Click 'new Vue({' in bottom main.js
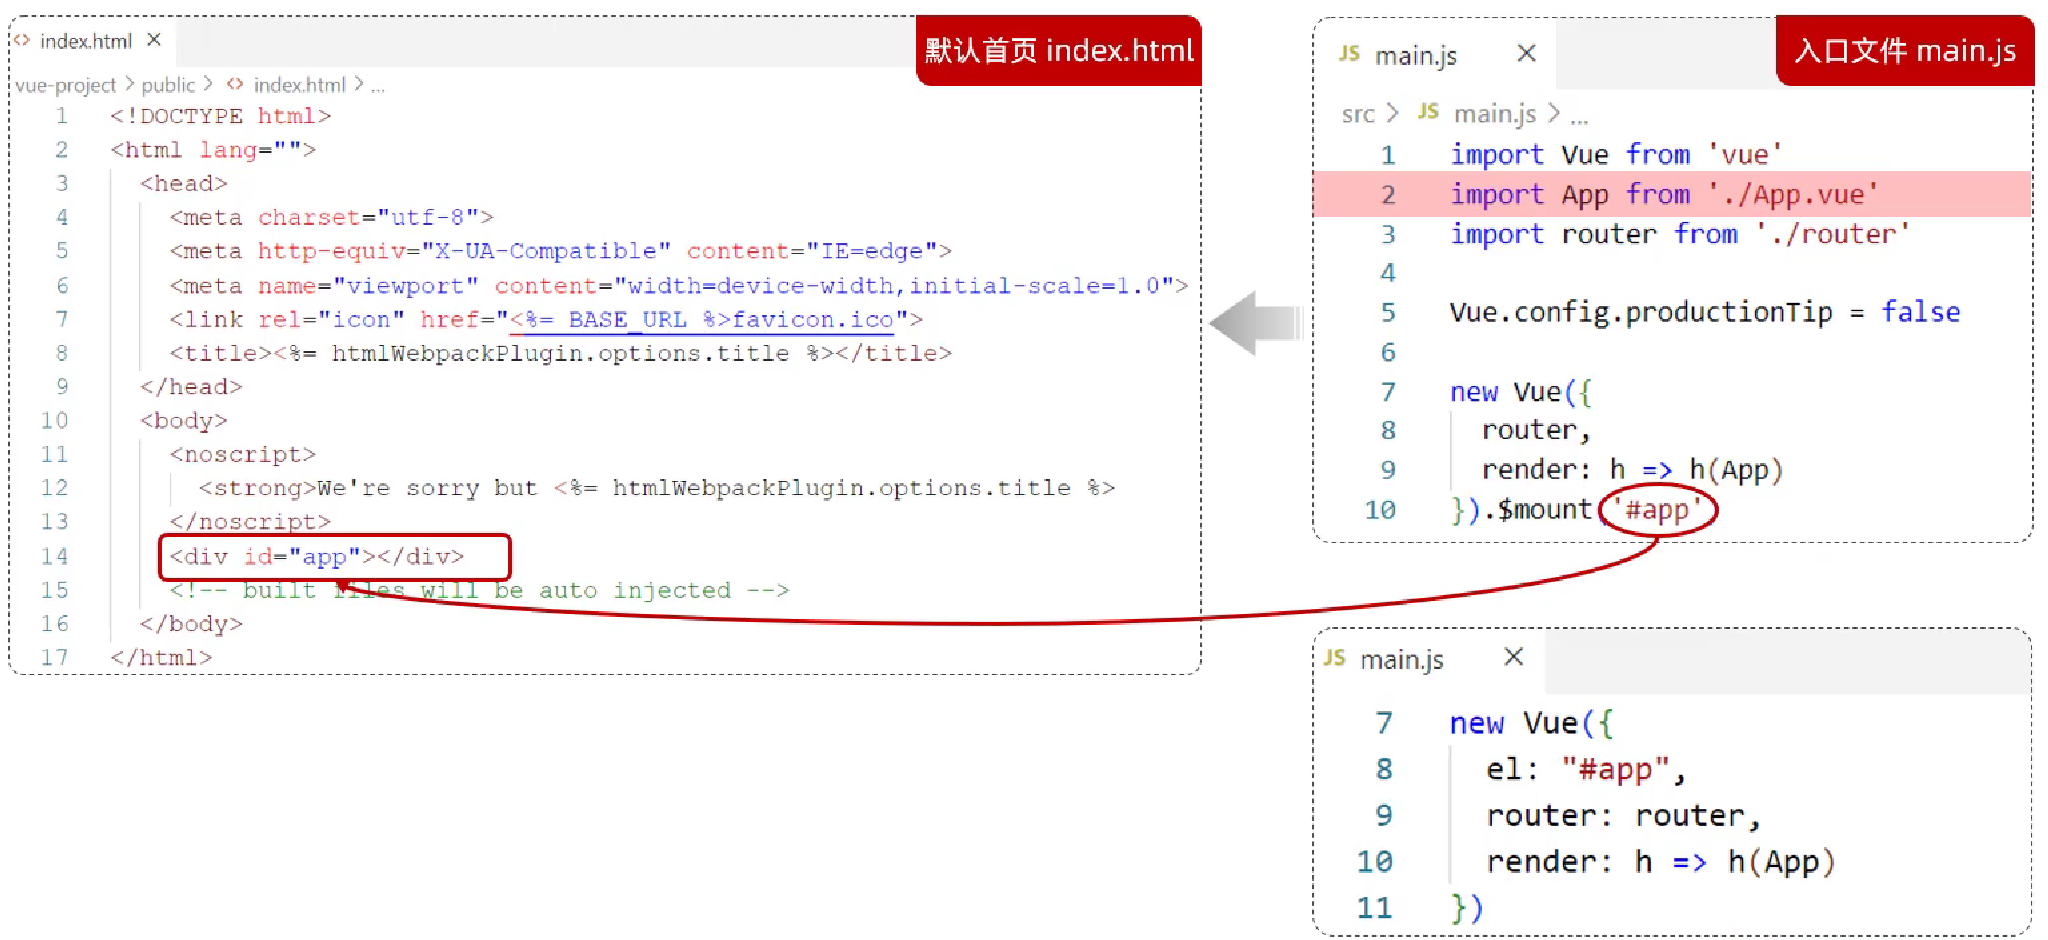2048x940 pixels. click(1531, 723)
